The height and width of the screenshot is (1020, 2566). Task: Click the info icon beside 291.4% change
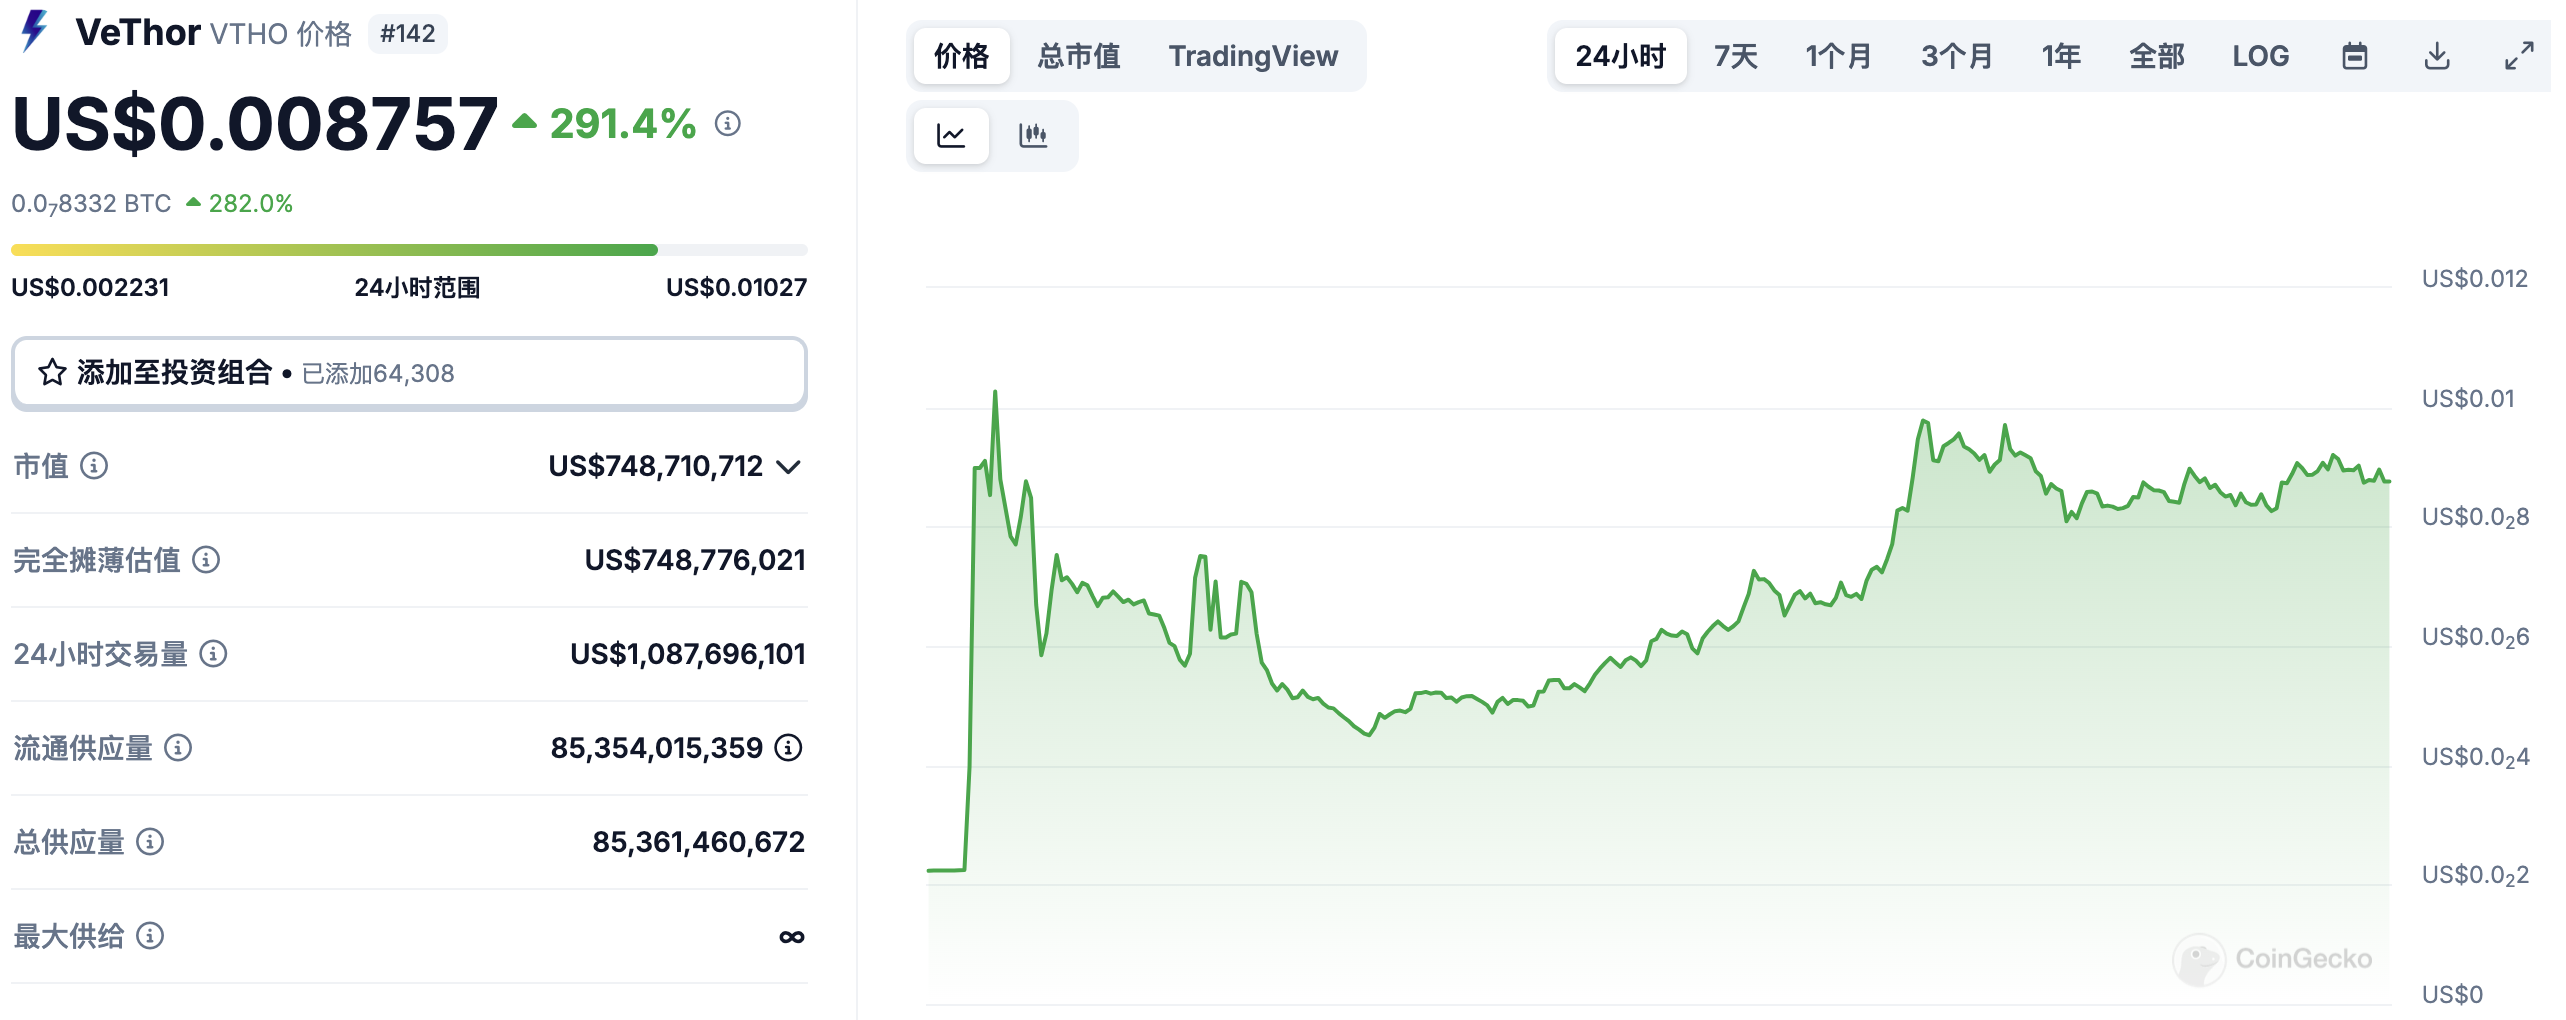click(x=728, y=124)
